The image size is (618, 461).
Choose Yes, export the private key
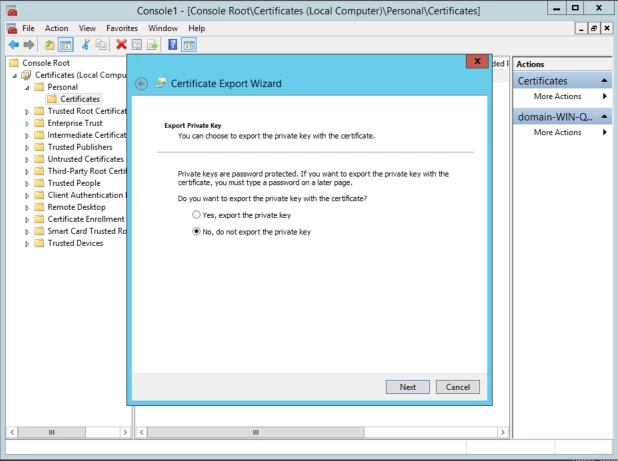pos(196,215)
